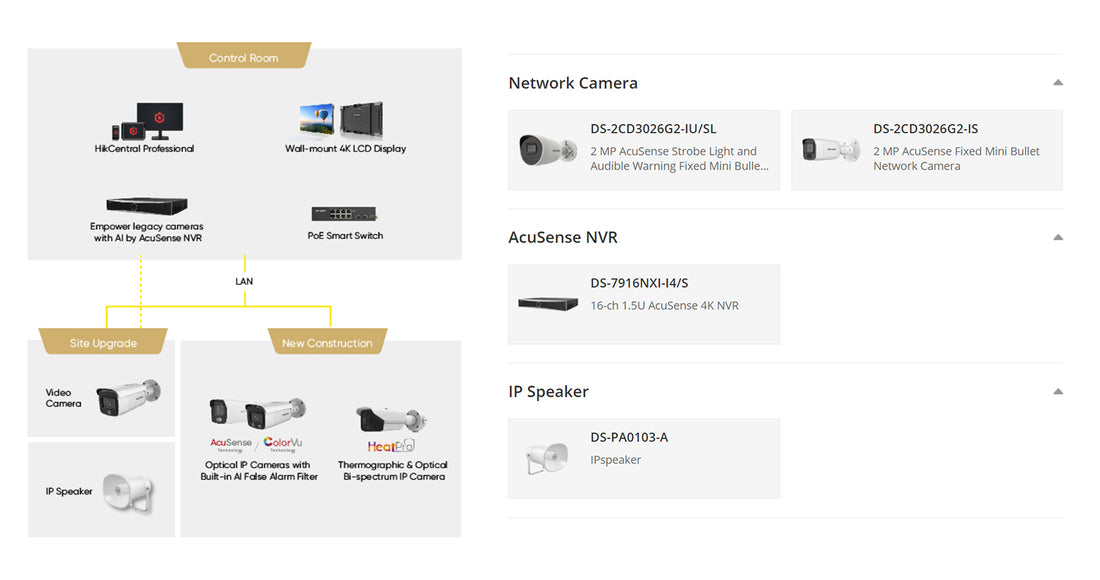Collapse the Network Camera section
Screen dimensions: 1100x580
click(x=1058, y=83)
